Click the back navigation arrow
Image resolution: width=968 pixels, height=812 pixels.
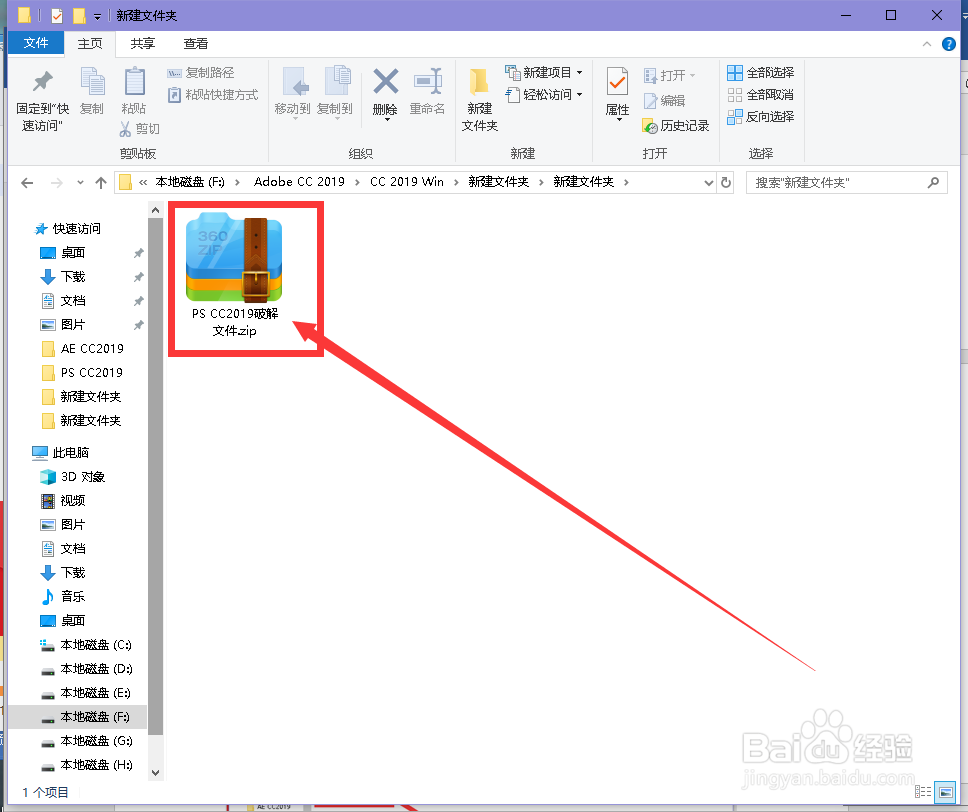coord(27,182)
